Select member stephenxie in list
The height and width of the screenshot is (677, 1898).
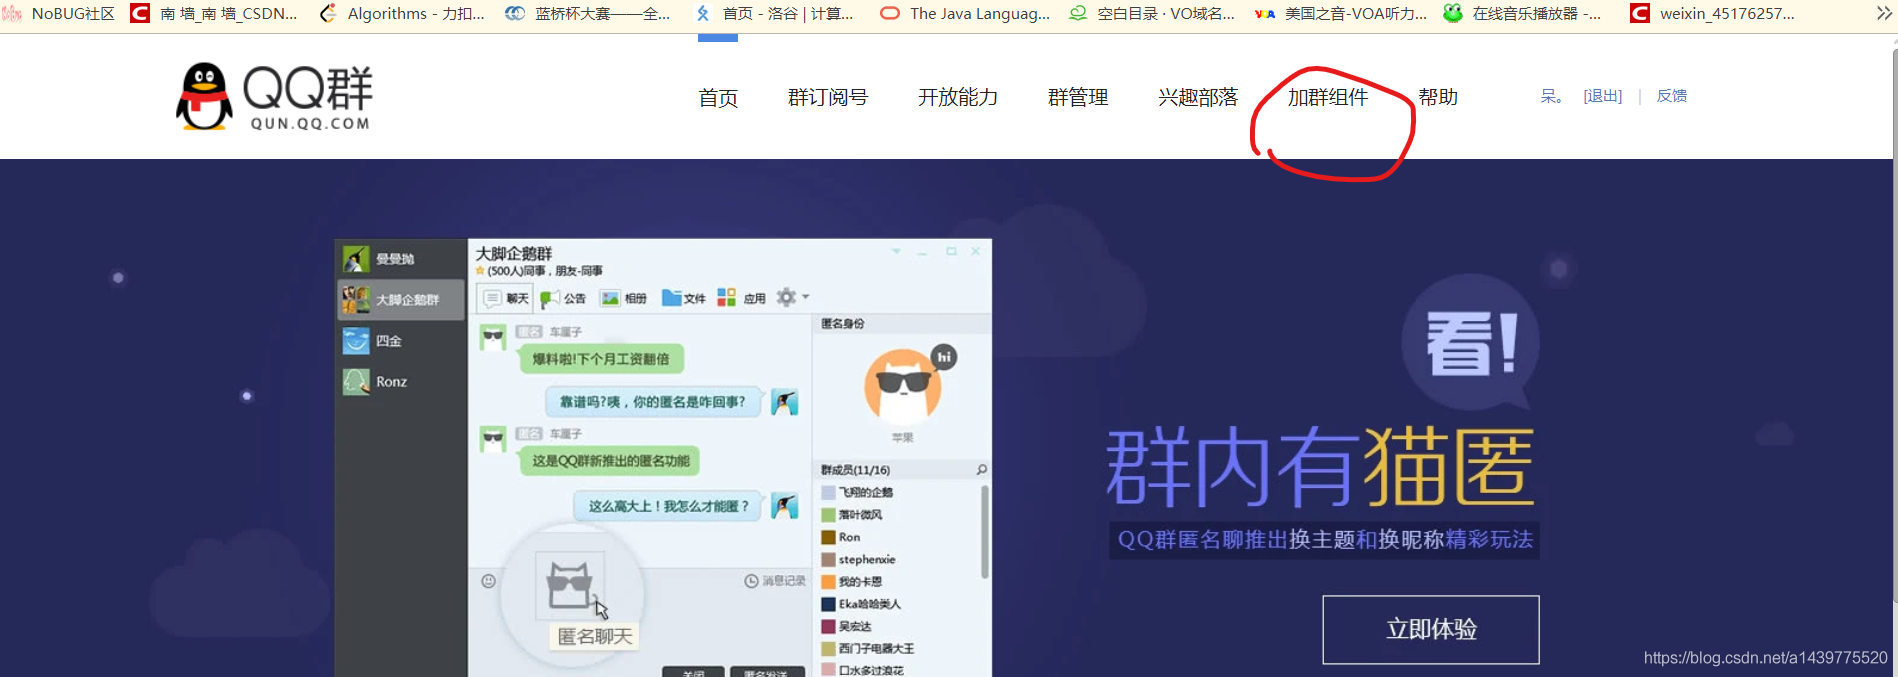[858, 559]
